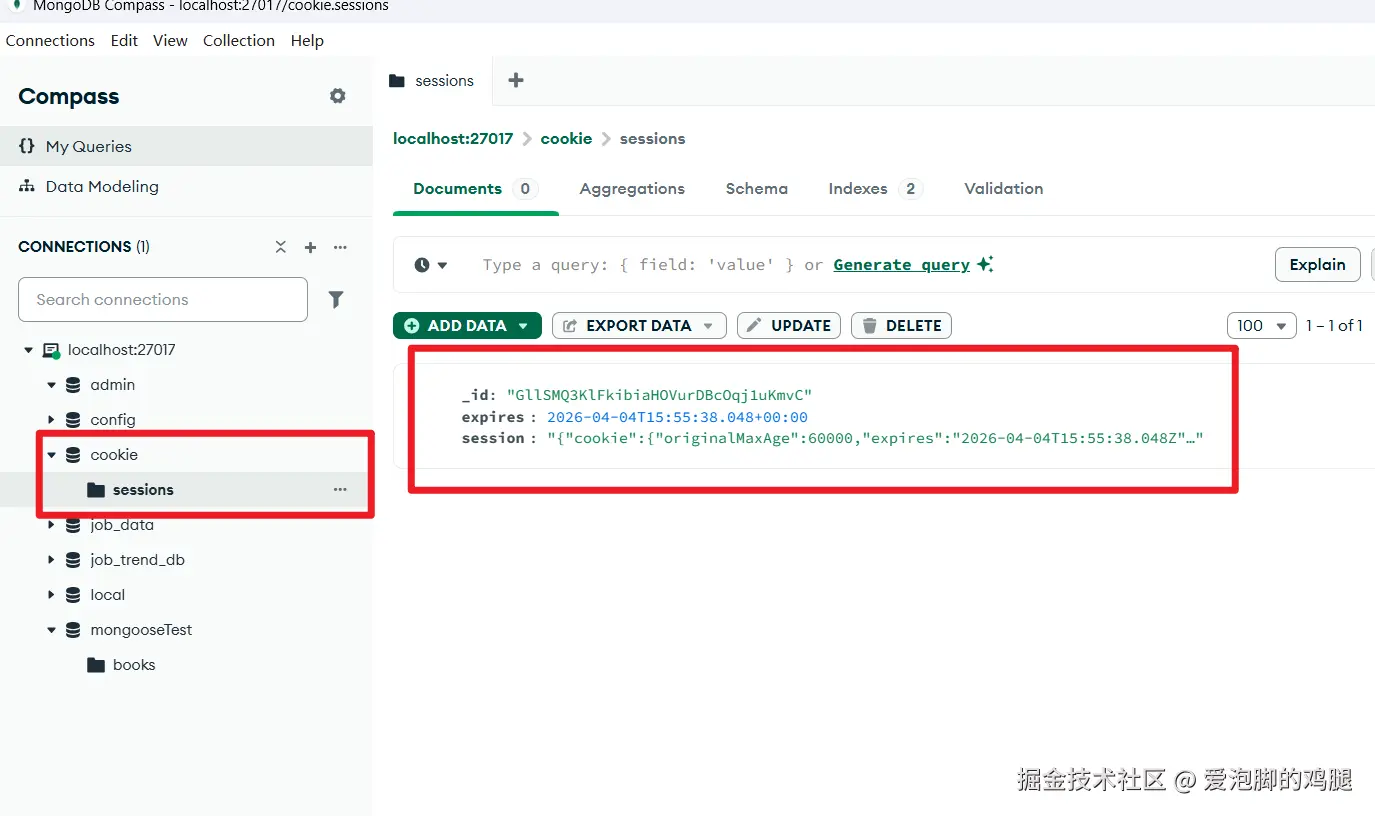Viewport: 1375px width, 816px height.
Task: Go to localhost:27017 breadcrumb
Action: (453, 139)
